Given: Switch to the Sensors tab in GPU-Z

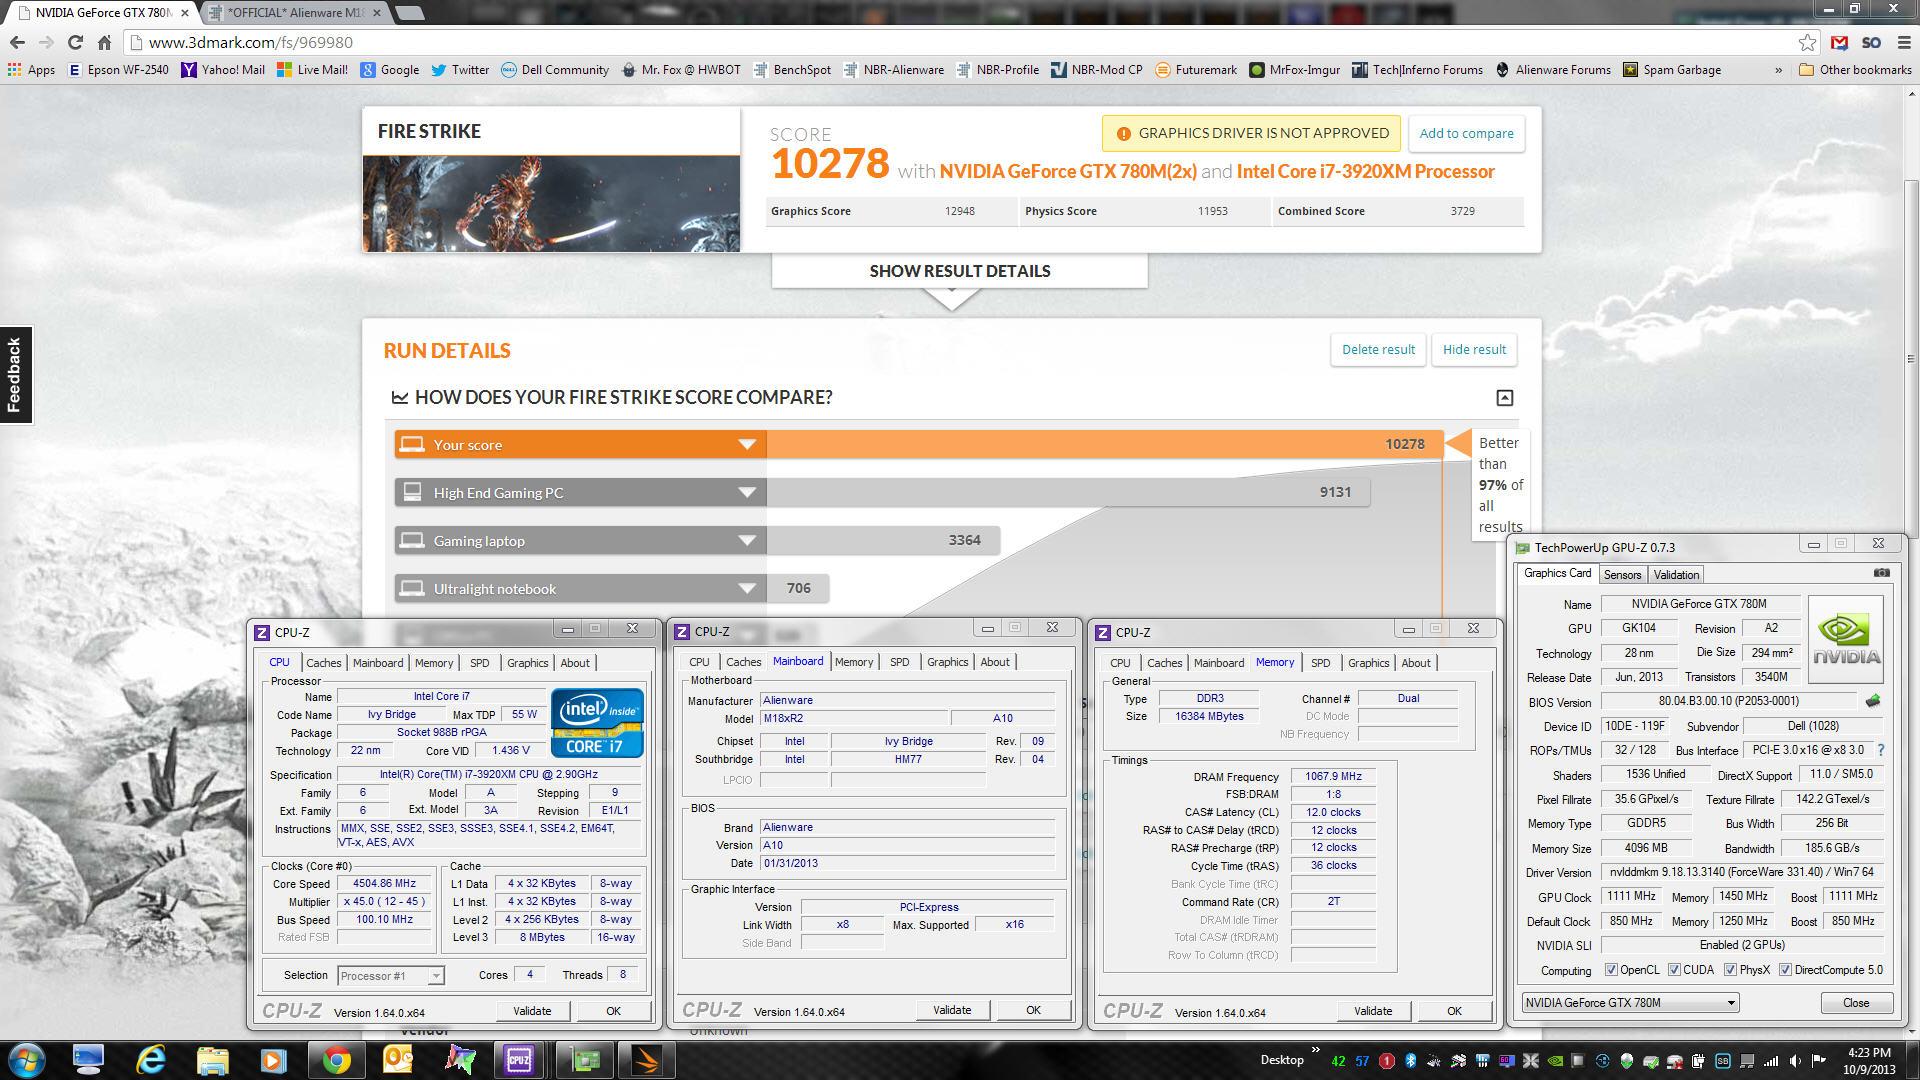Looking at the screenshot, I should (x=1622, y=574).
